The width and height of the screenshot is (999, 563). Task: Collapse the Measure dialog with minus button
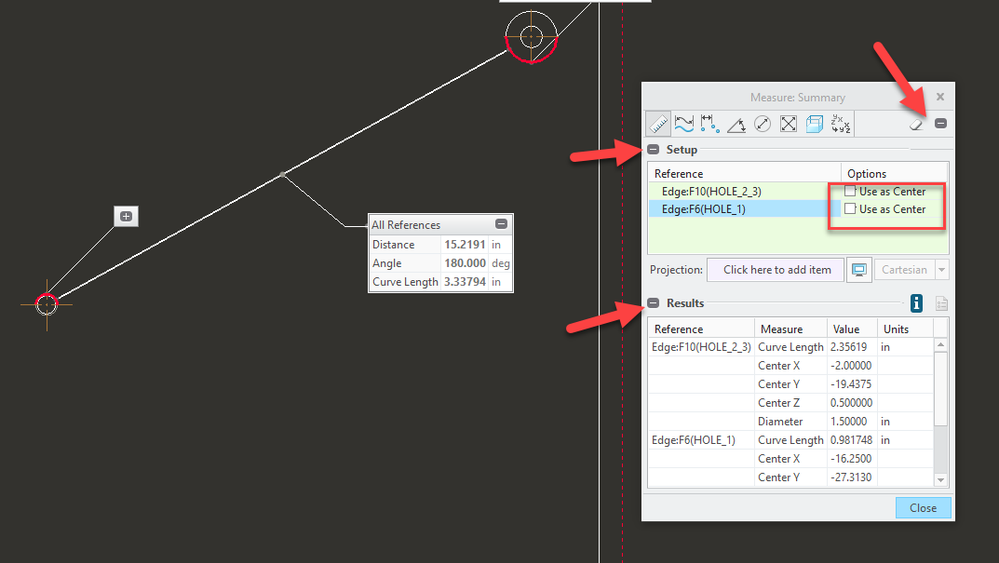[940, 123]
